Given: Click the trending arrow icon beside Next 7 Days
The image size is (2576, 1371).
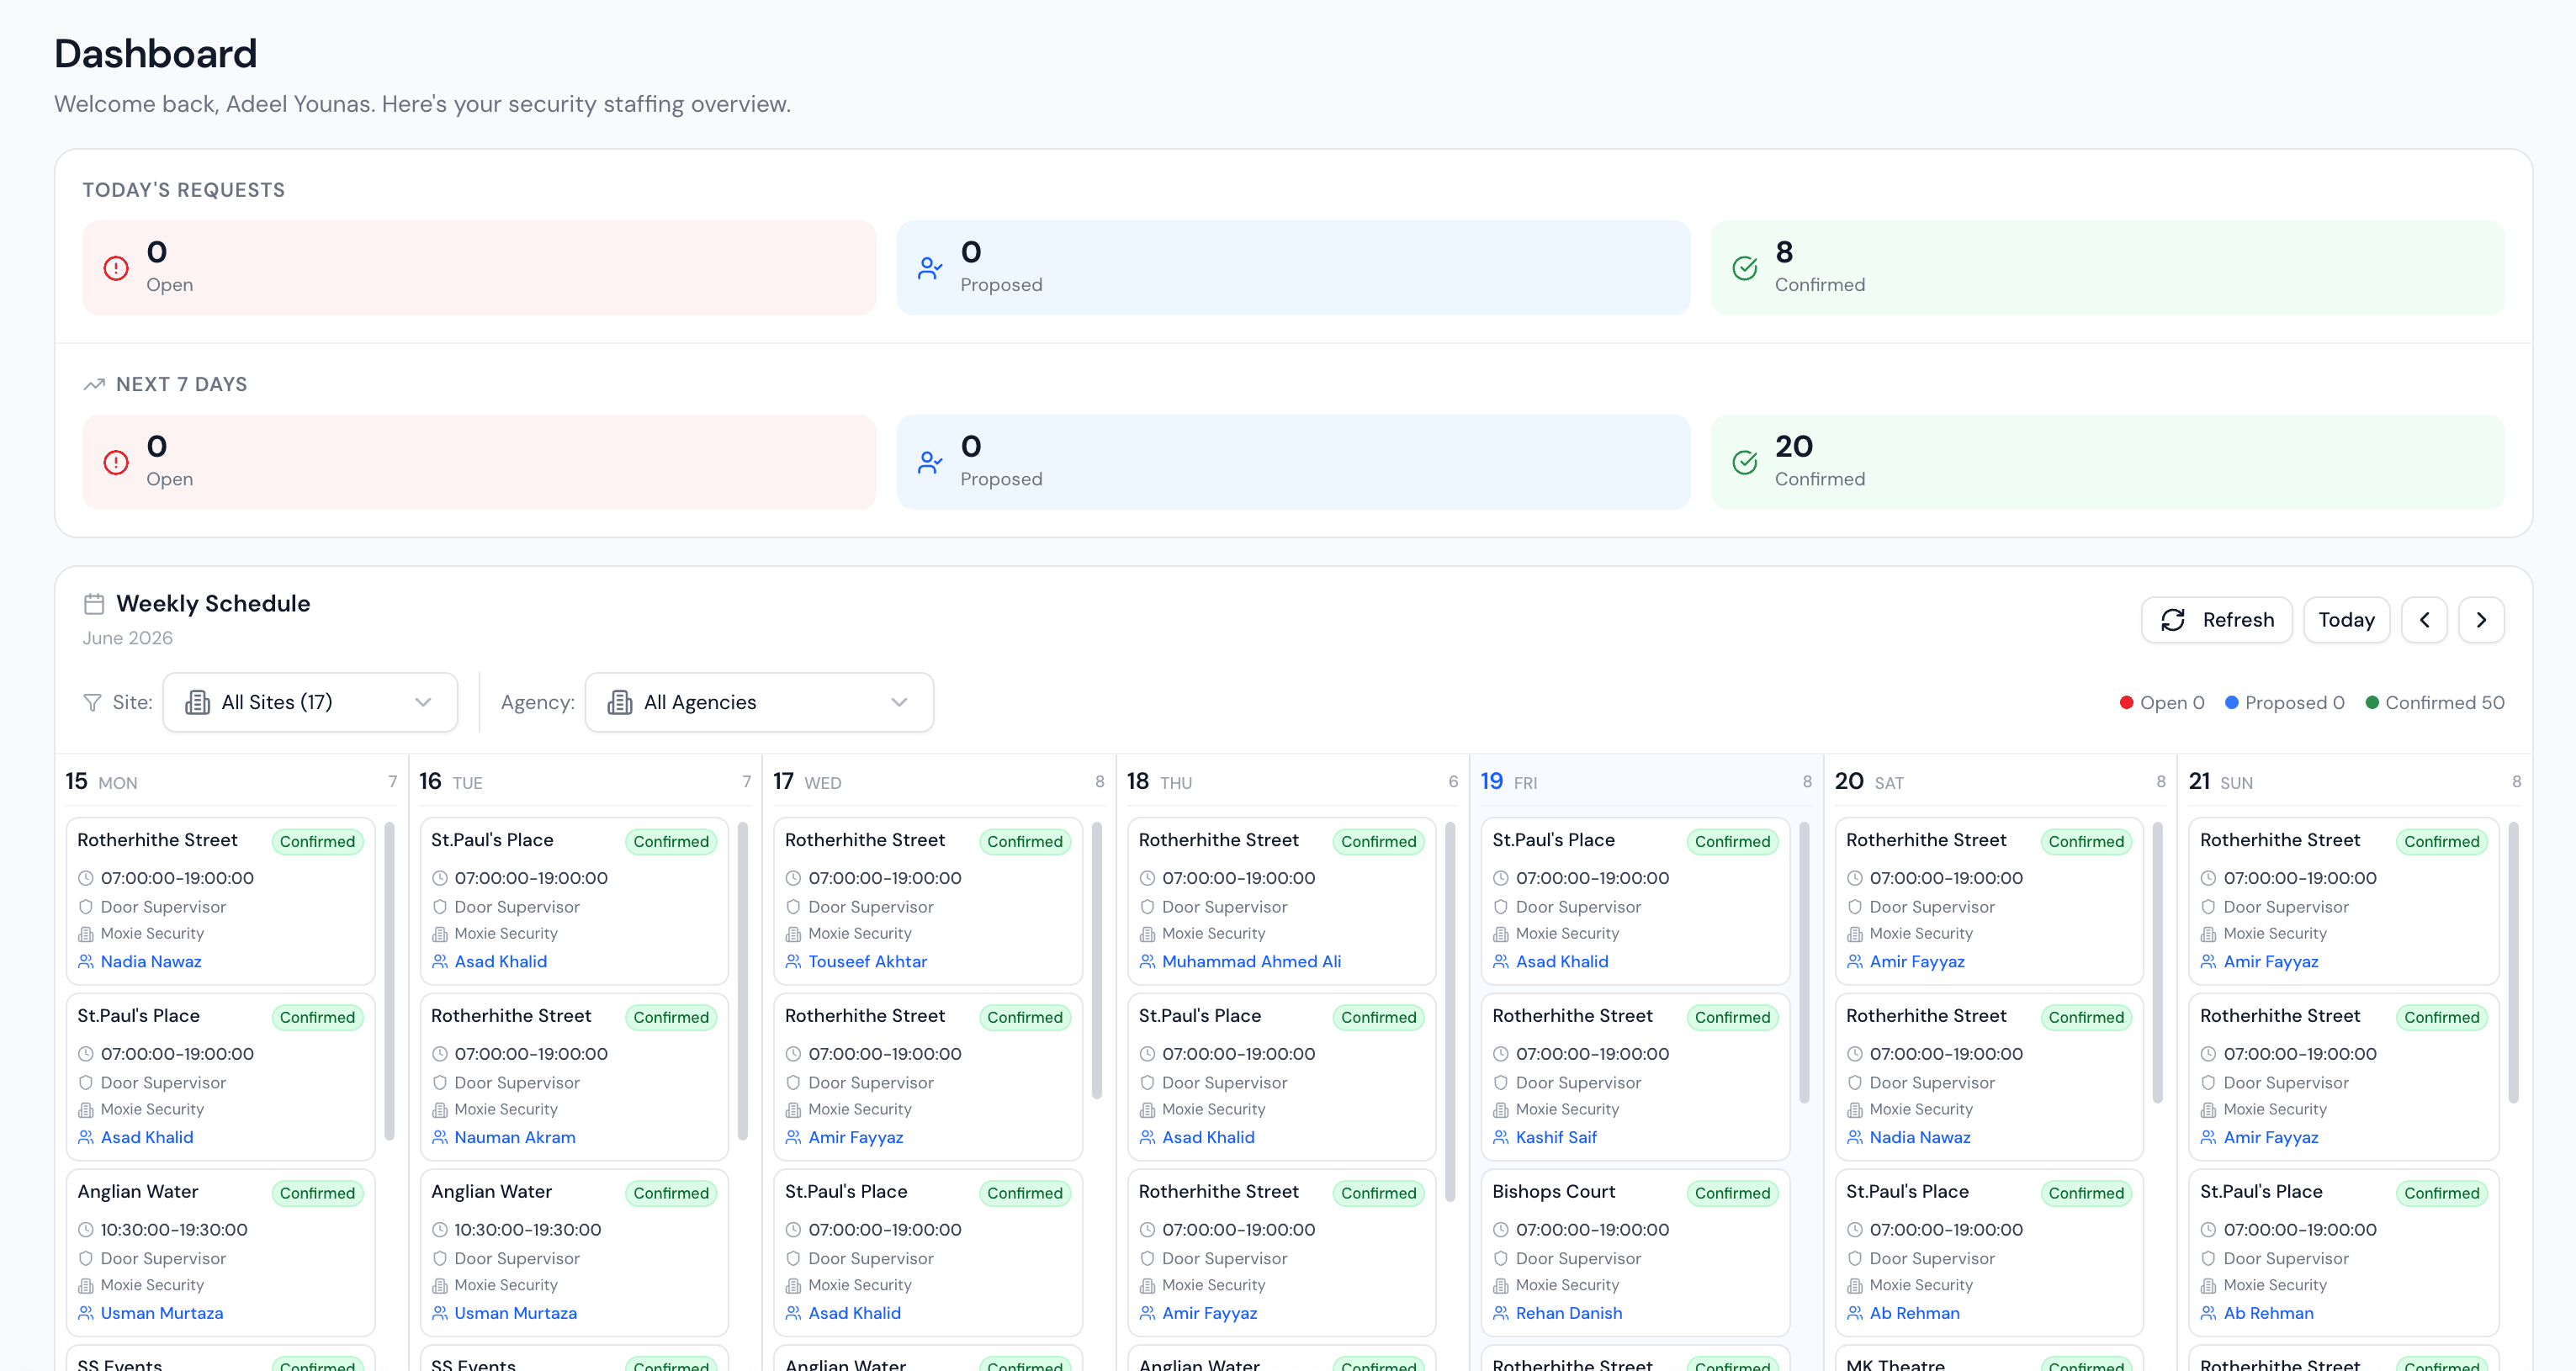Looking at the screenshot, I should [x=94, y=384].
